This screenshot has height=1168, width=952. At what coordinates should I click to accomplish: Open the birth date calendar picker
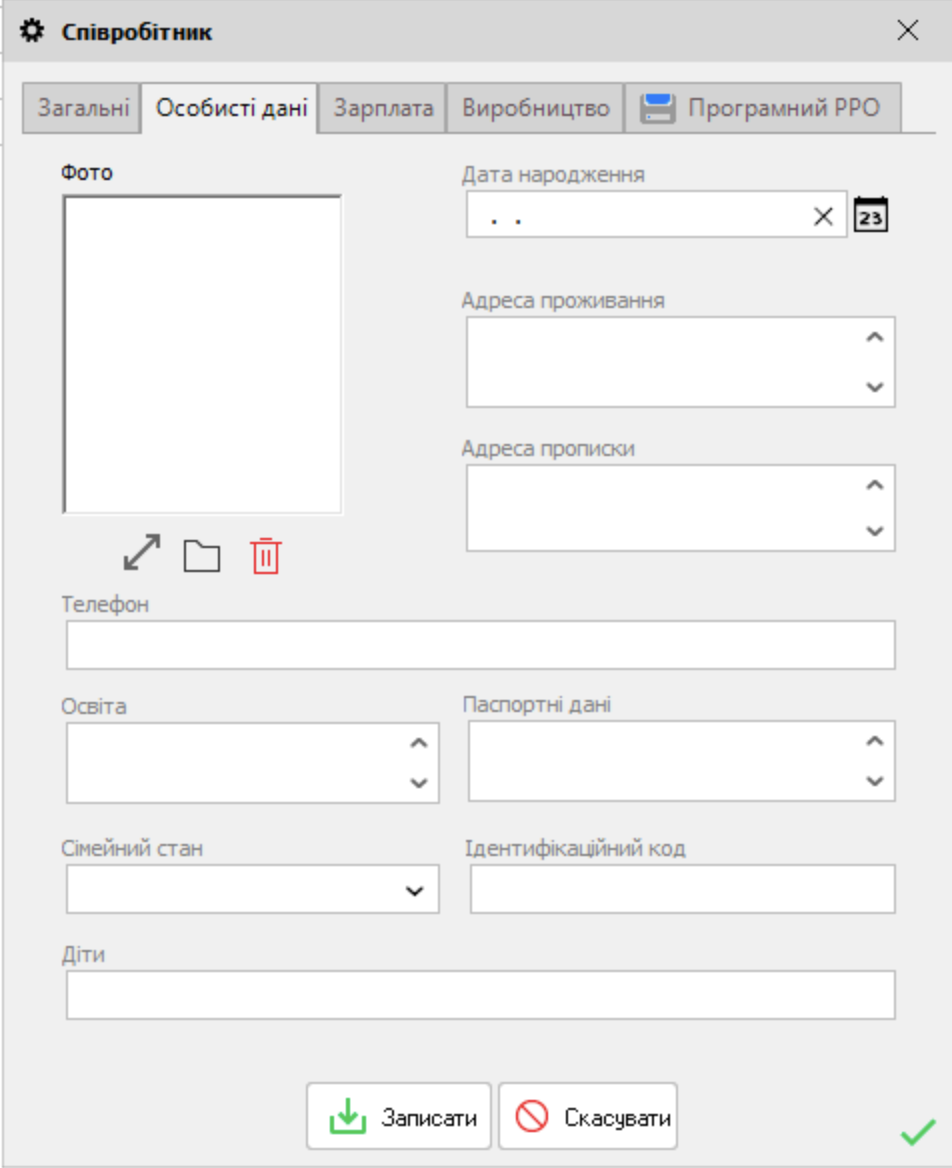pyautogui.click(x=871, y=215)
